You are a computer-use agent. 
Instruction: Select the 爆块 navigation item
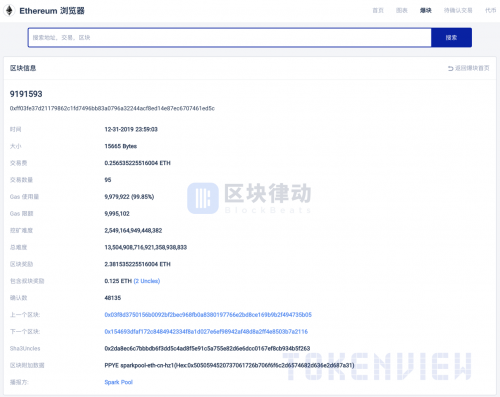pyautogui.click(x=426, y=10)
